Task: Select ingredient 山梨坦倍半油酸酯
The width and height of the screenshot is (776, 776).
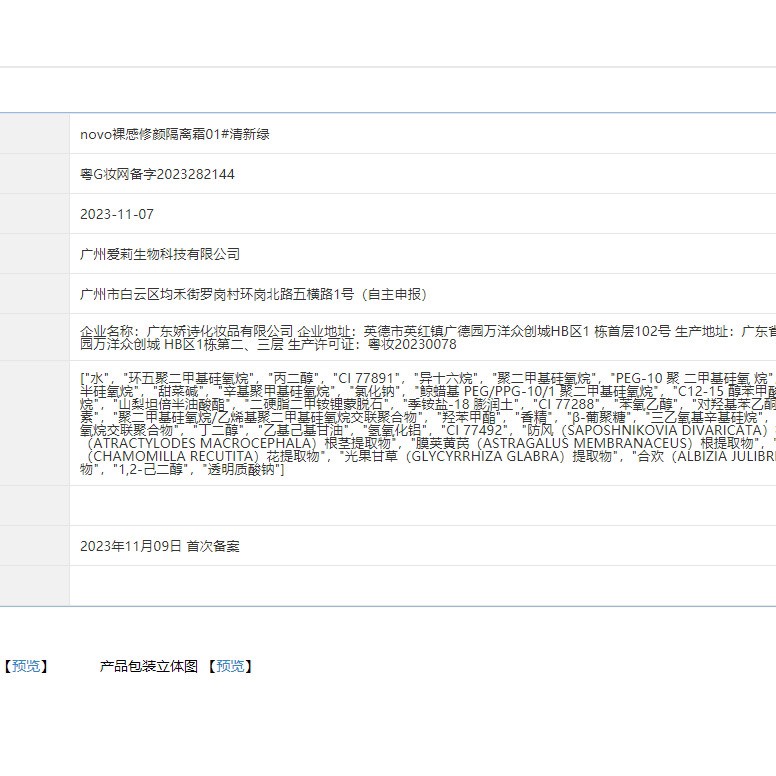Action: (172, 404)
